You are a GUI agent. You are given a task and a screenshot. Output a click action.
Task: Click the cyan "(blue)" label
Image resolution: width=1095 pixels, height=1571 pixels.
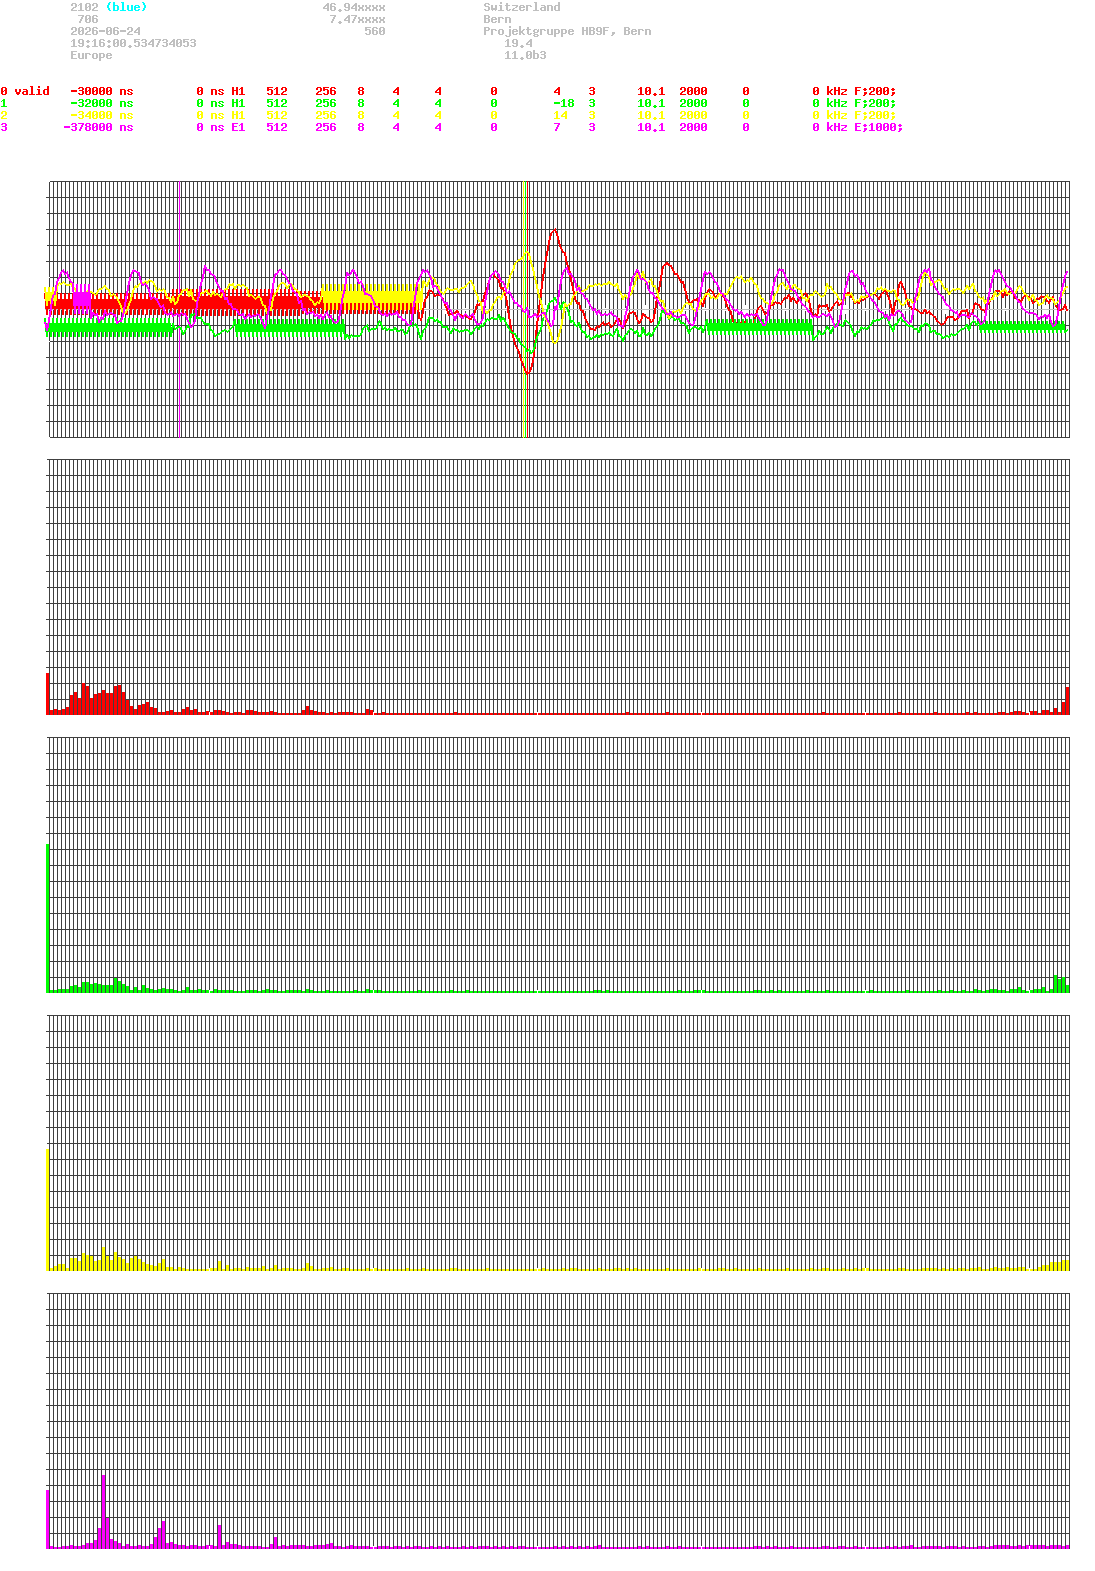tap(126, 7)
